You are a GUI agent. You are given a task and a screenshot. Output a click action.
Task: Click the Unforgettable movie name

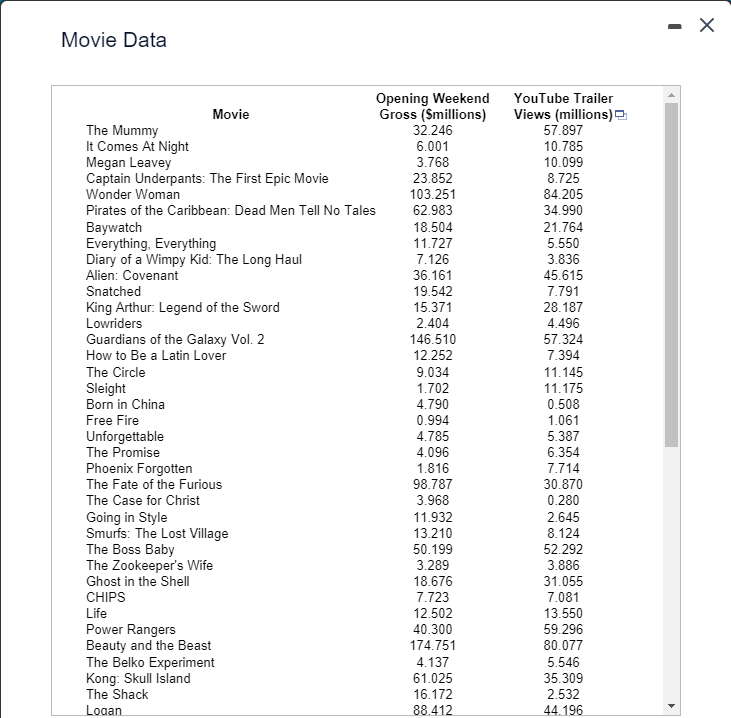pyautogui.click(x=125, y=436)
